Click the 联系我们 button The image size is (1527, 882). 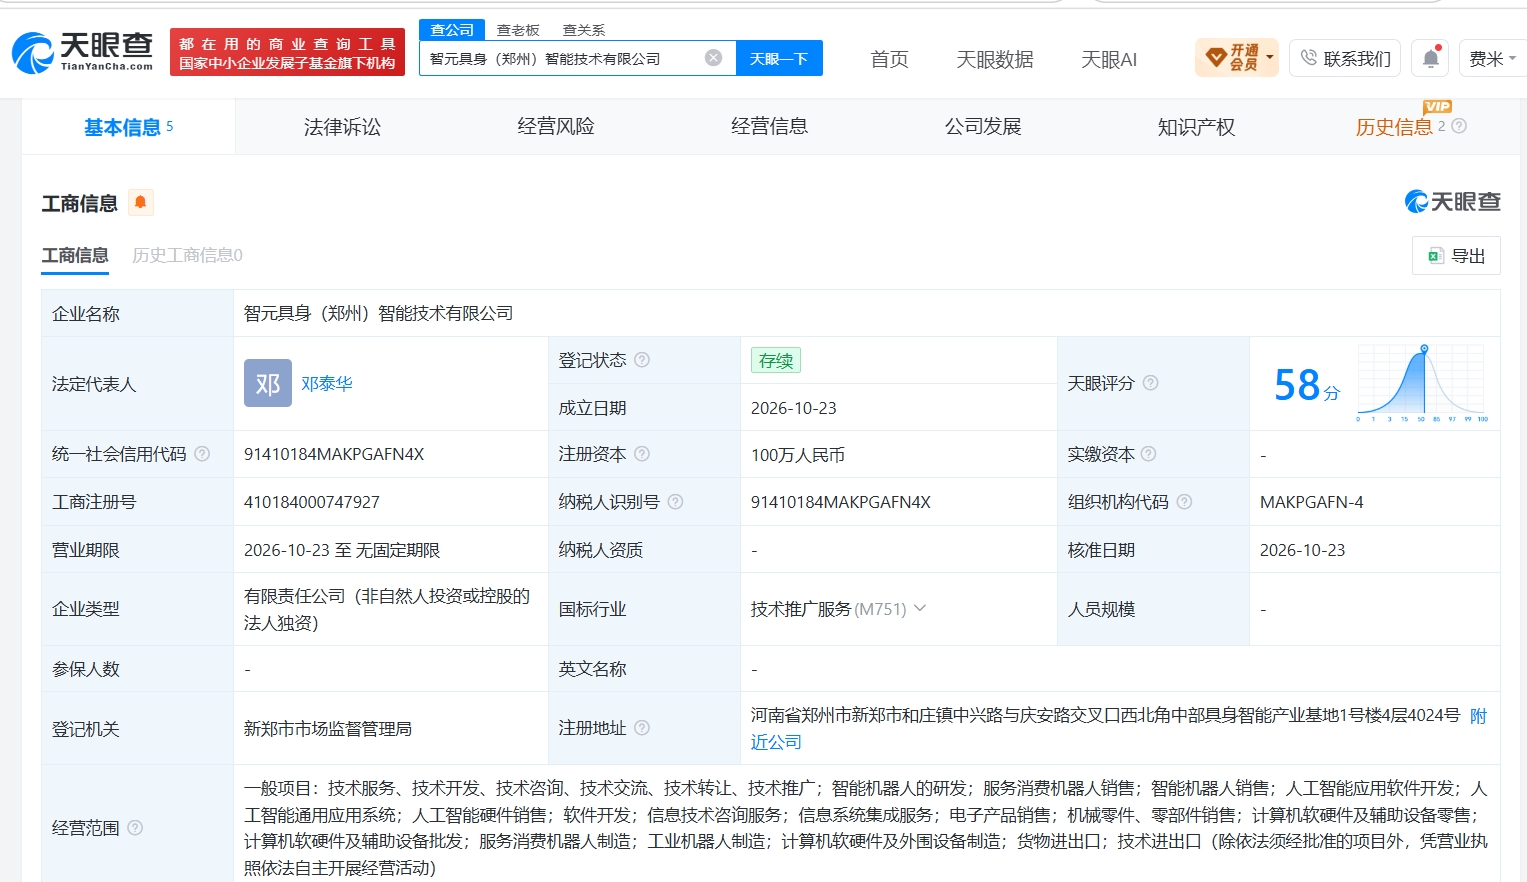1345,59
